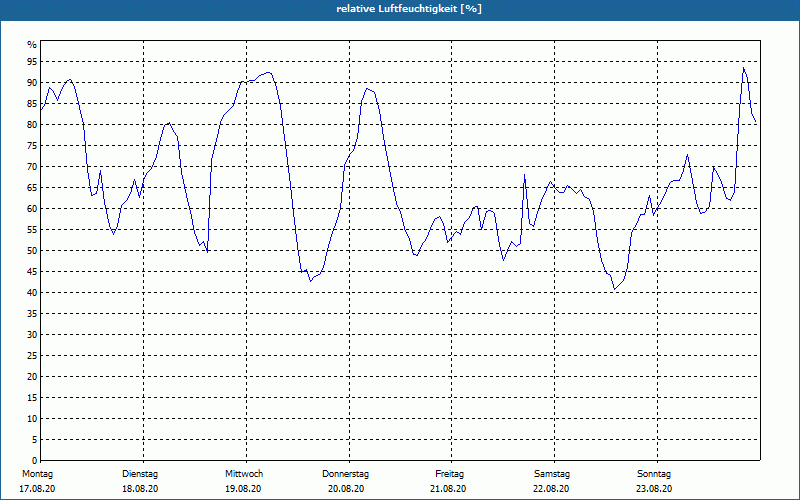Click the y-axis value 60
800x500 pixels.
point(32,209)
